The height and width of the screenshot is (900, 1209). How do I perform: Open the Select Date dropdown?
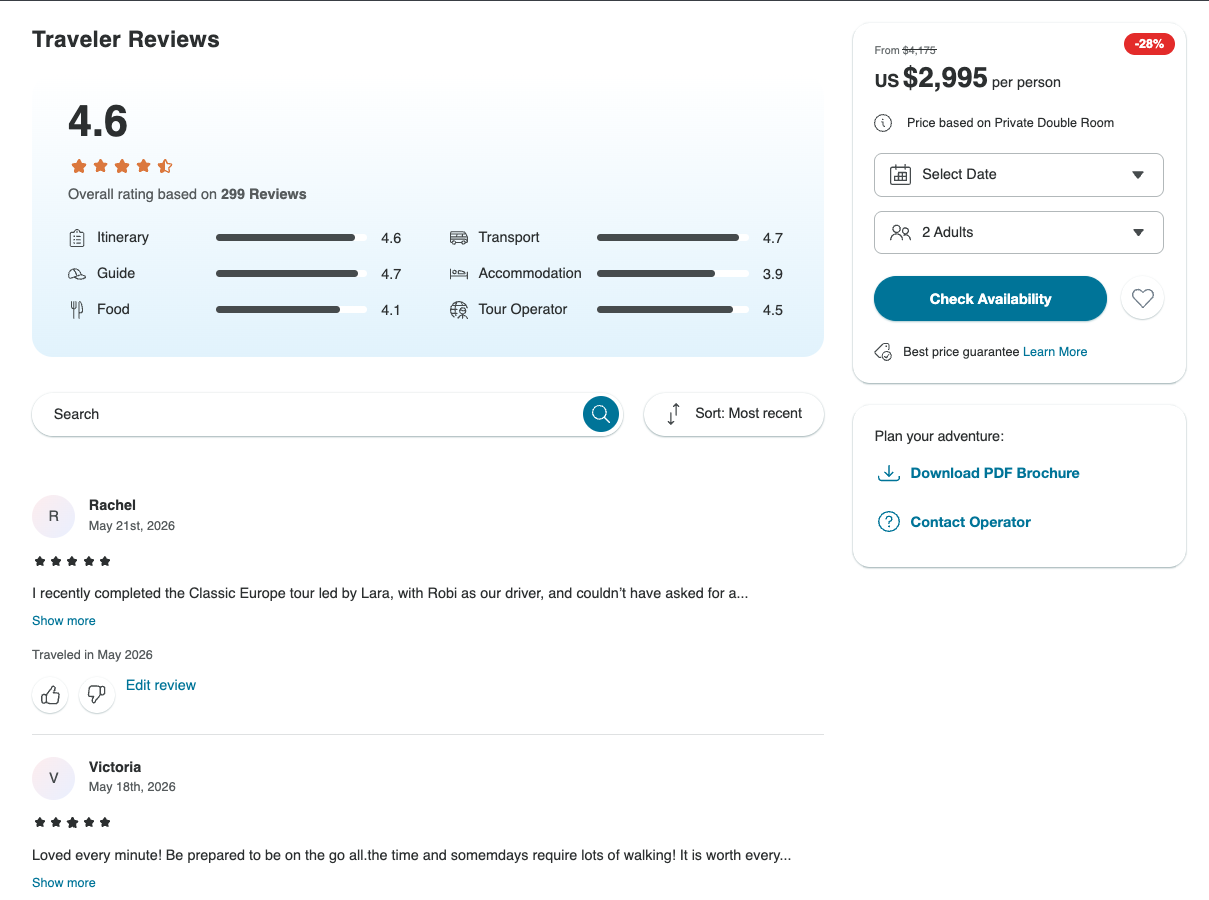click(x=1019, y=175)
